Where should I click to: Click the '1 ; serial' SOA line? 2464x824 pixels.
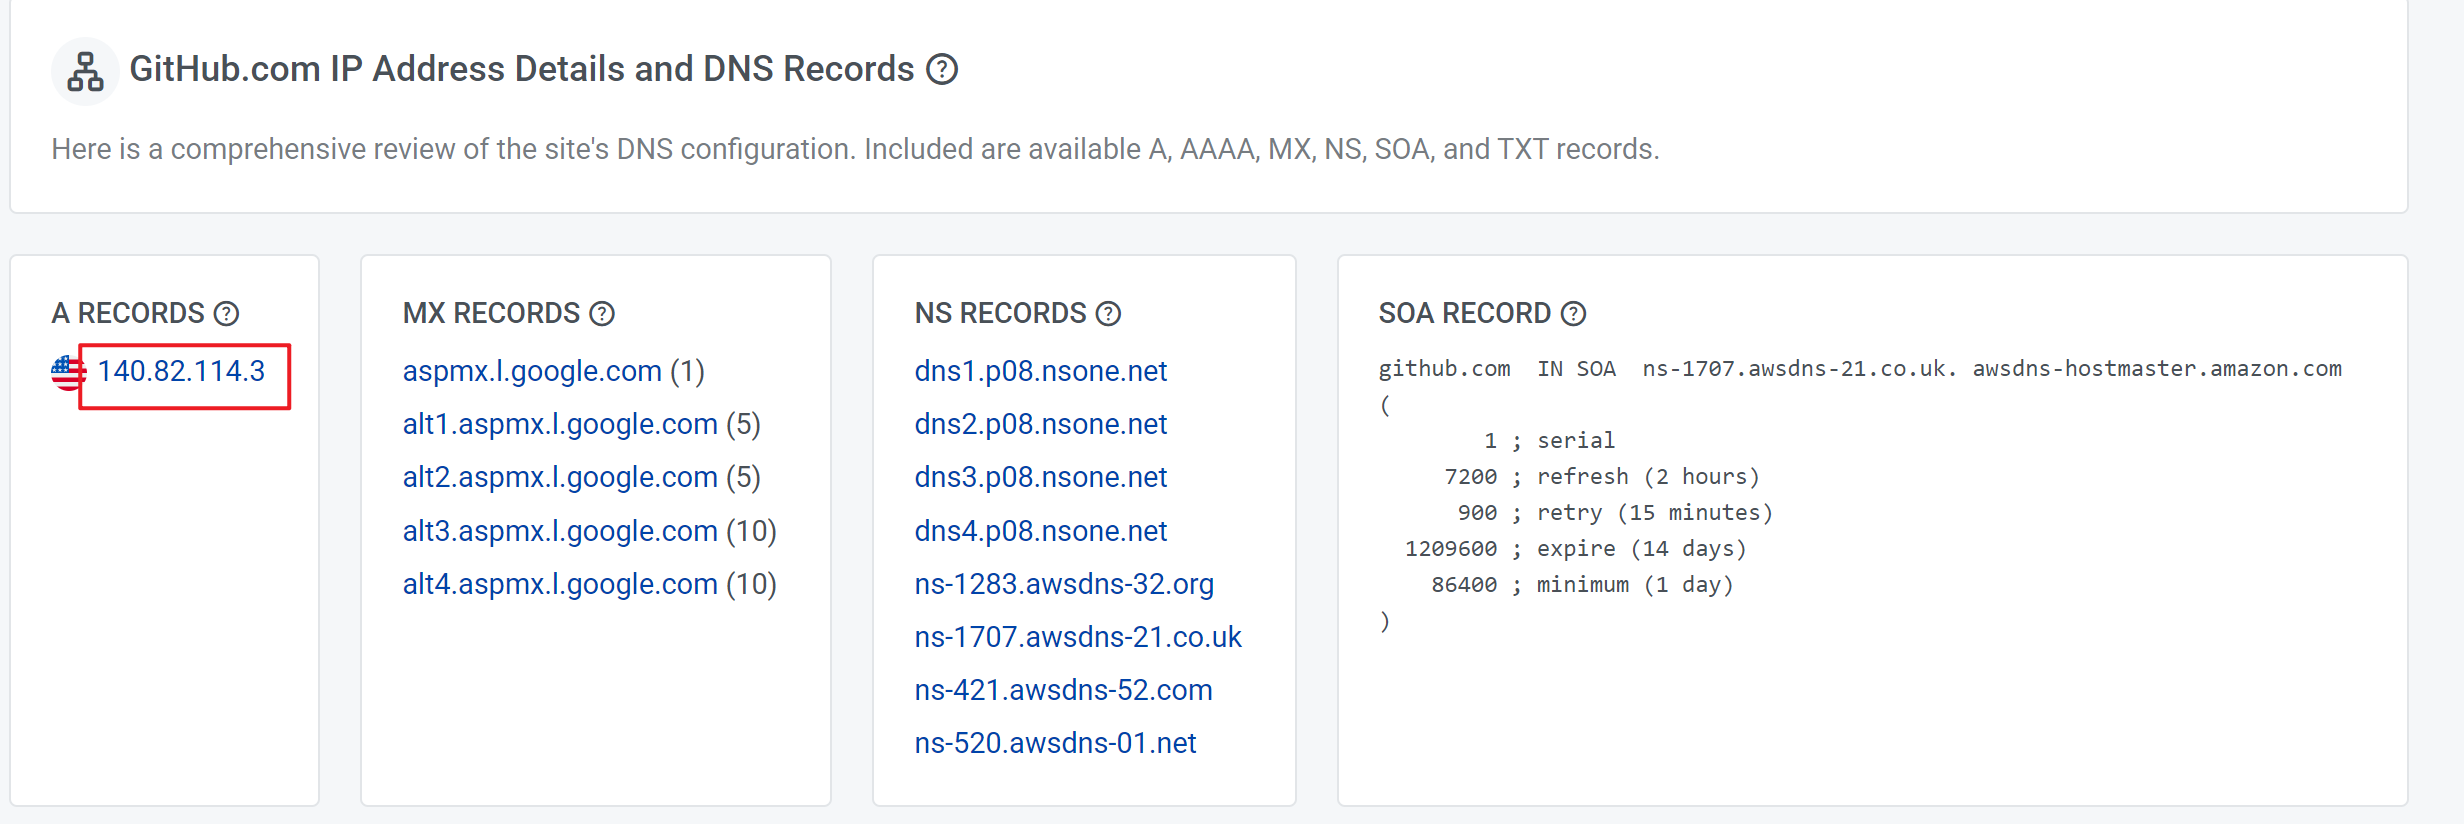(1549, 441)
